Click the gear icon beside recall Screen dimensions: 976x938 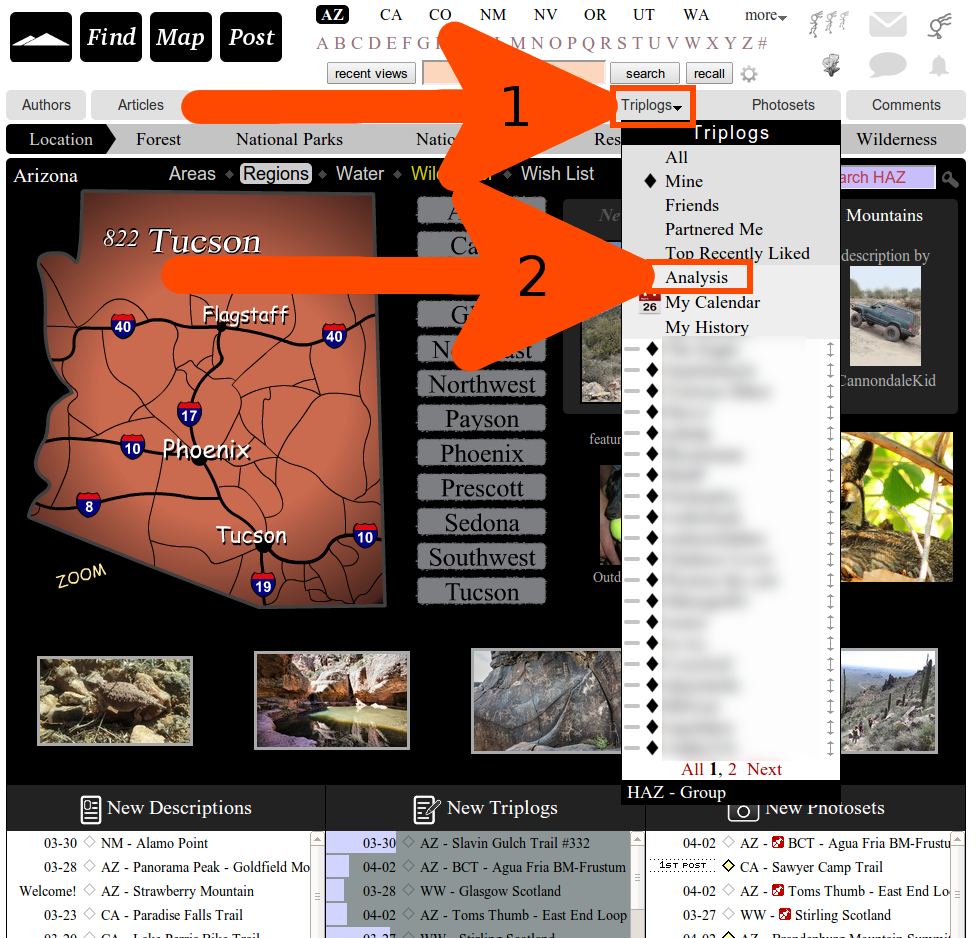pos(749,74)
